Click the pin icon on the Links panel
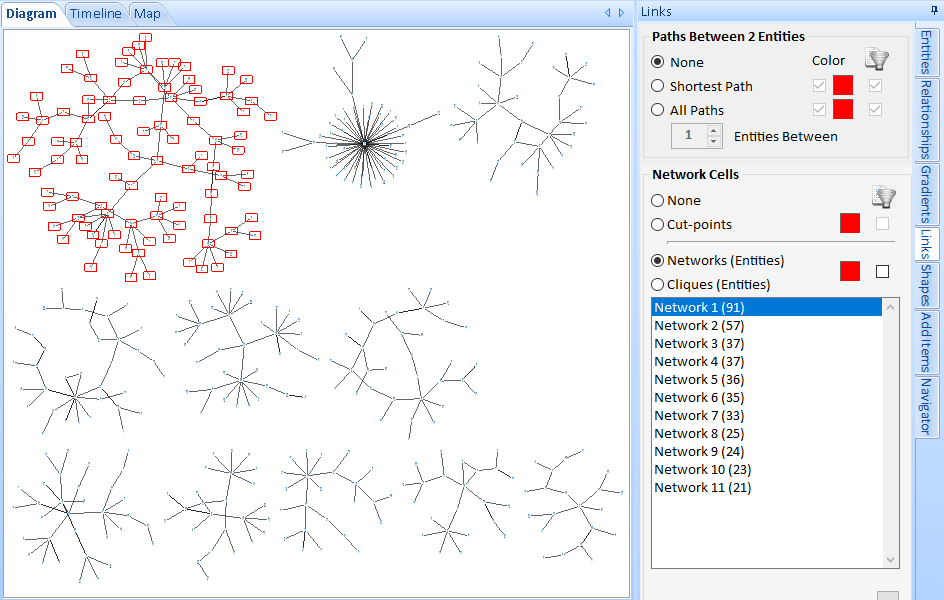944x600 pixels. click(932, 11)
